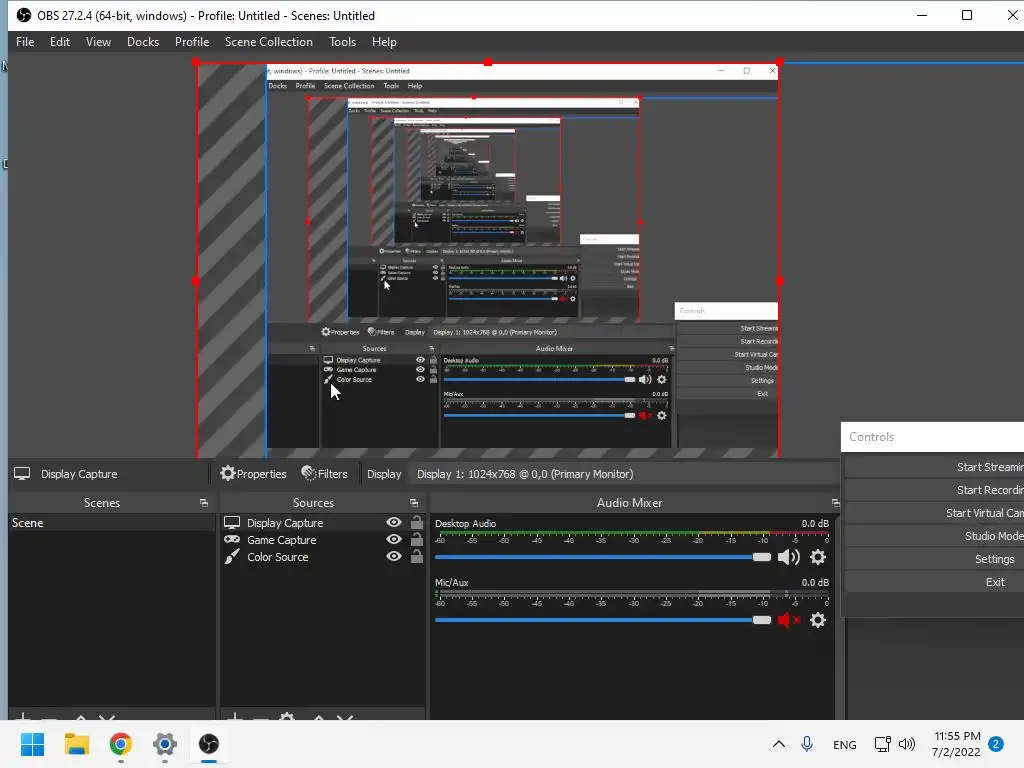
Task: Open the Docks menu
Action: (x=143, y=42)
